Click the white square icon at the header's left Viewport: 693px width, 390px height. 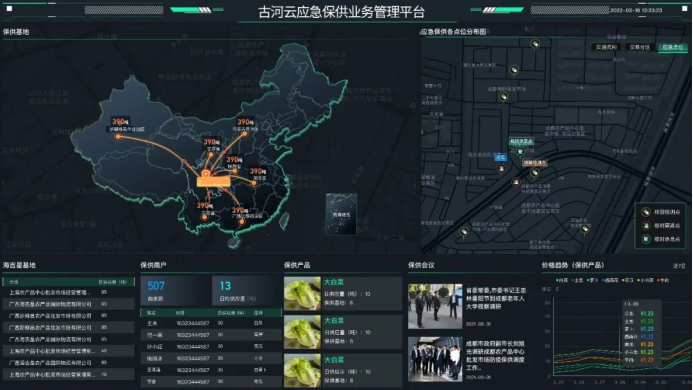[10, 8]
